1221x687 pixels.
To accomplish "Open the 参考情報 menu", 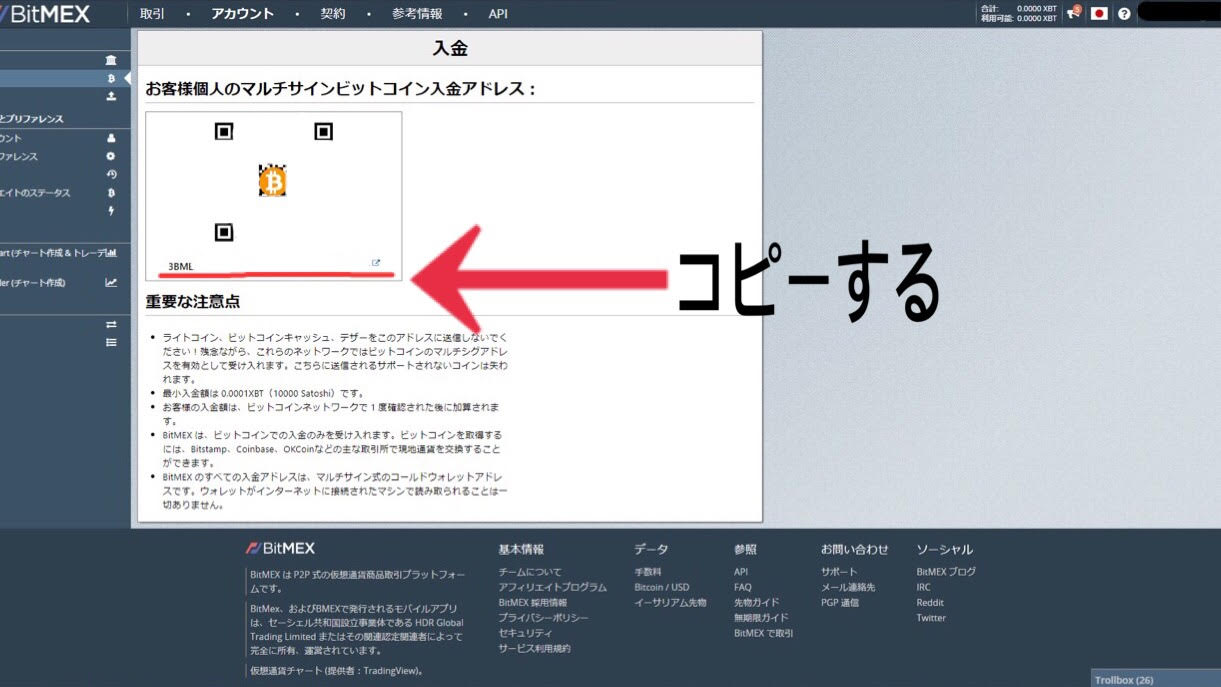I will point(417,14).
